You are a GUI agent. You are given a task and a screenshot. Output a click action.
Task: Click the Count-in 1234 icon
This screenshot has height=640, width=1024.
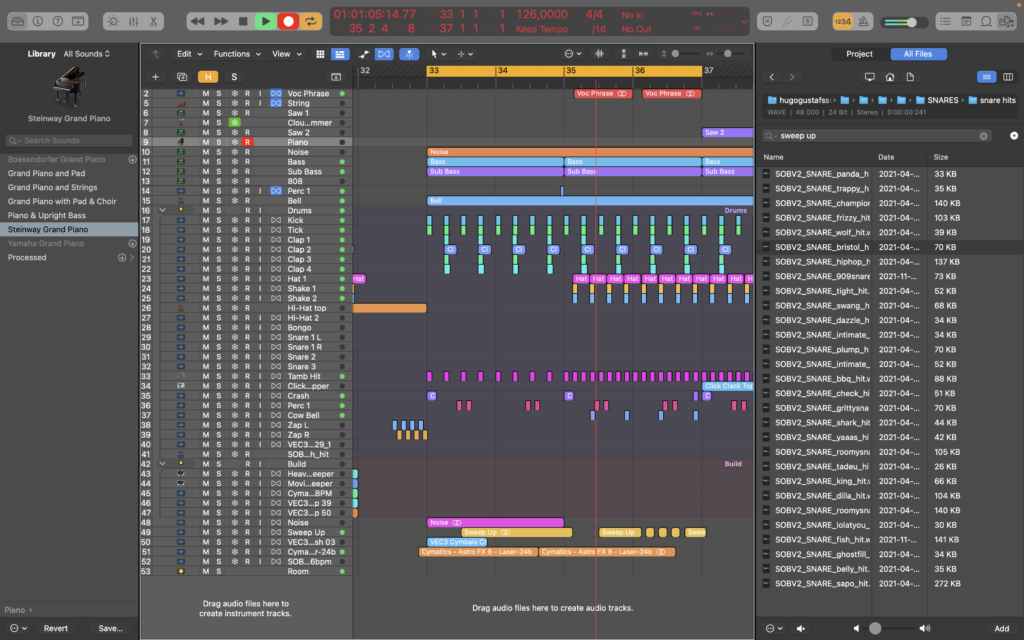[x=843, y=22]
